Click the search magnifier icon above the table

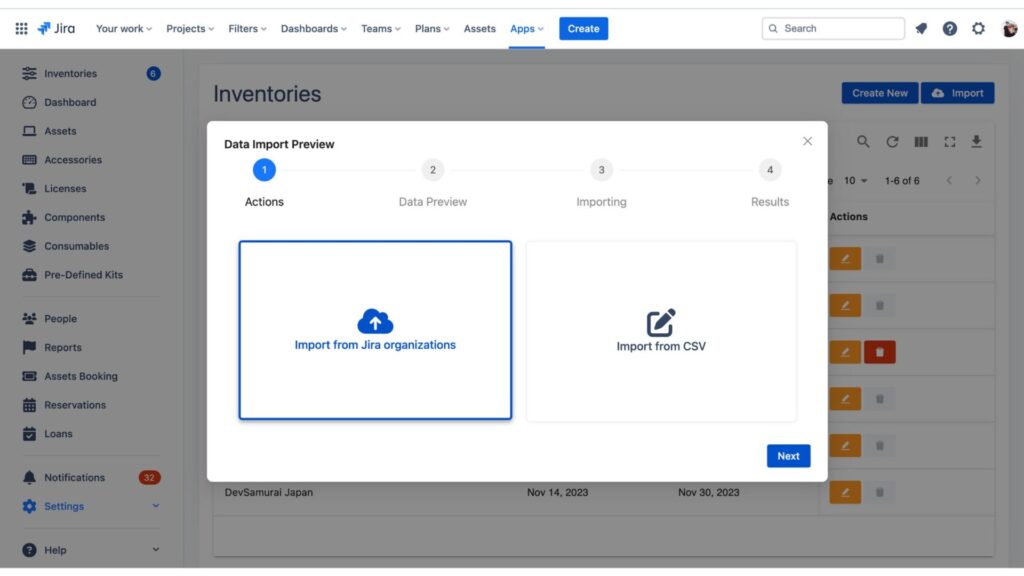pos(863,142)
